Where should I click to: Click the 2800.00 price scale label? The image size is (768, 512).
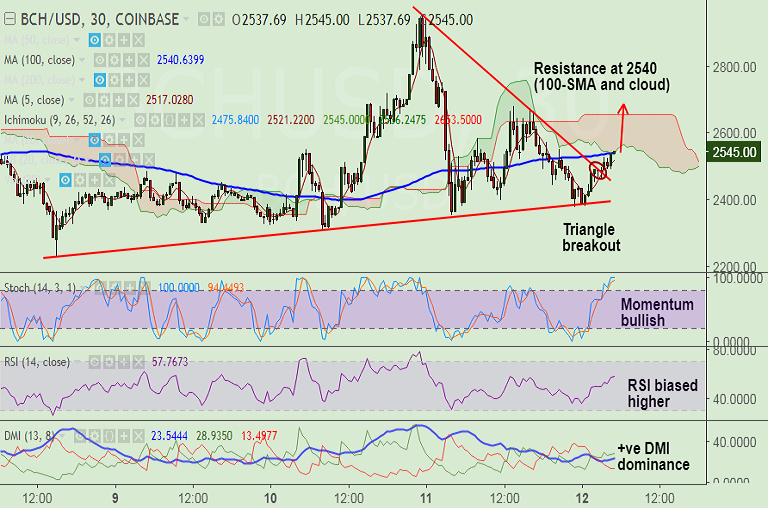[735, 67]
